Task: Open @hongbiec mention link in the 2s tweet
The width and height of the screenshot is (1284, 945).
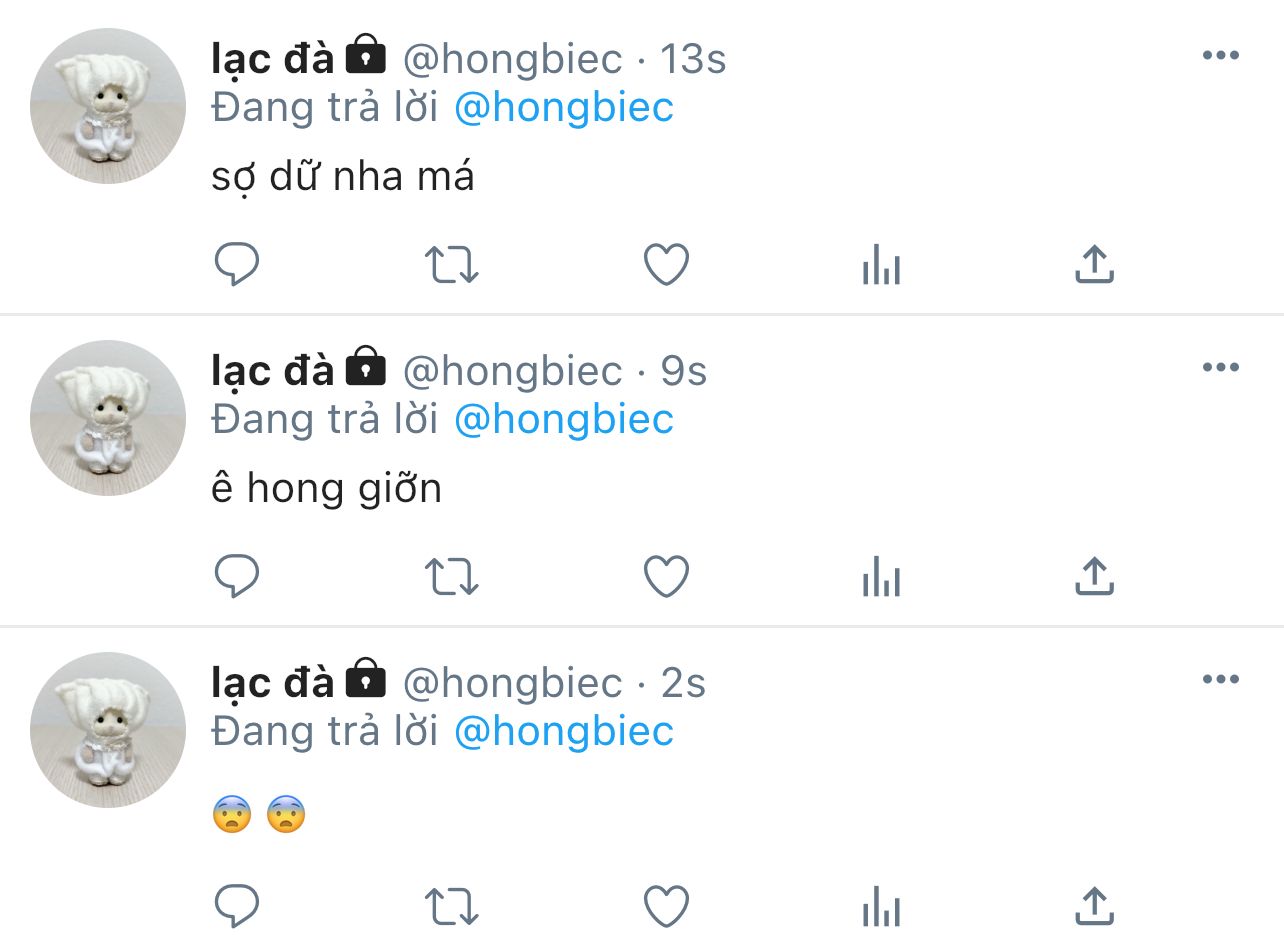Action: [x=564, y=732]
